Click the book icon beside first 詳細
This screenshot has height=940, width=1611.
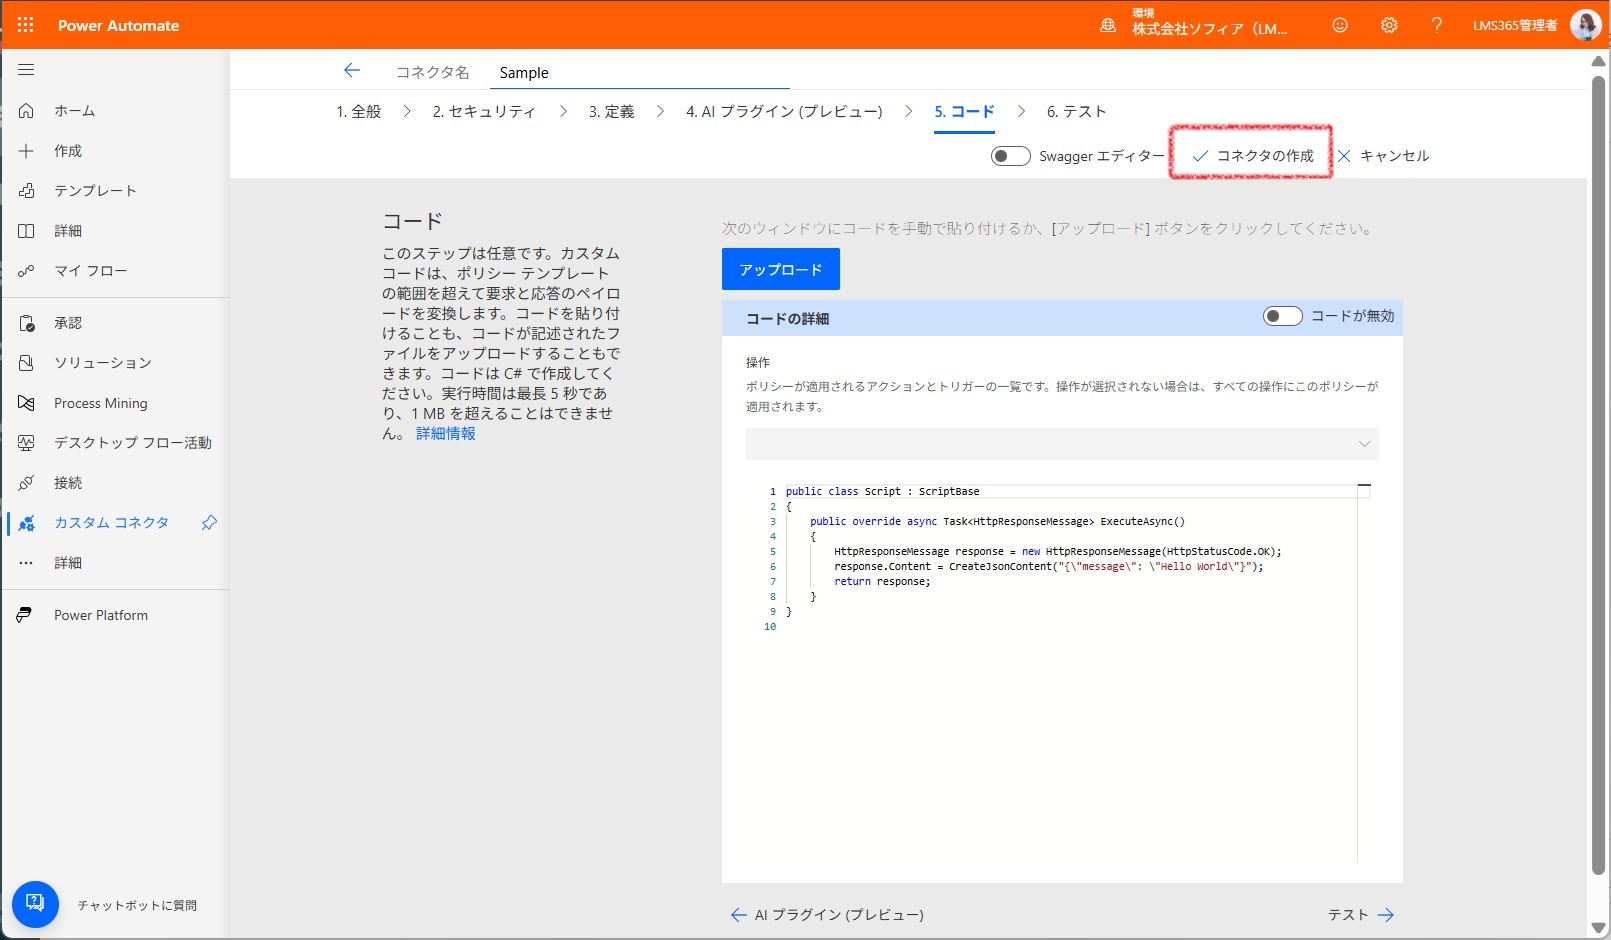[27, 231]
